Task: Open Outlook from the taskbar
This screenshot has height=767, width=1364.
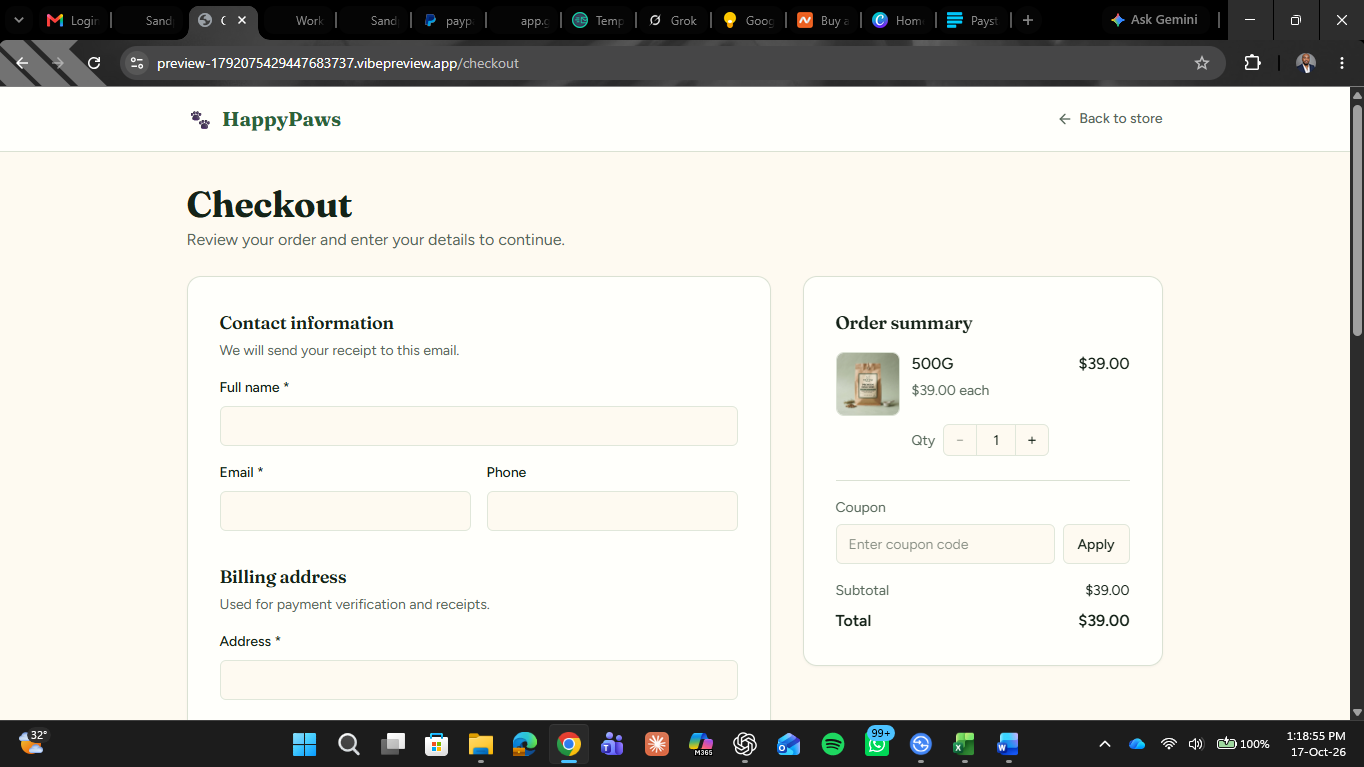Action: 788,744
